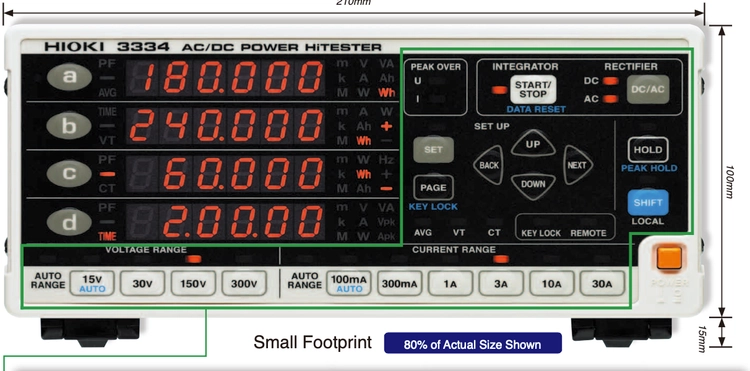The width and height of the screenshot is (750, 371).
Task: Click the lit Wh unit on display a
Action: coord(387,92)
